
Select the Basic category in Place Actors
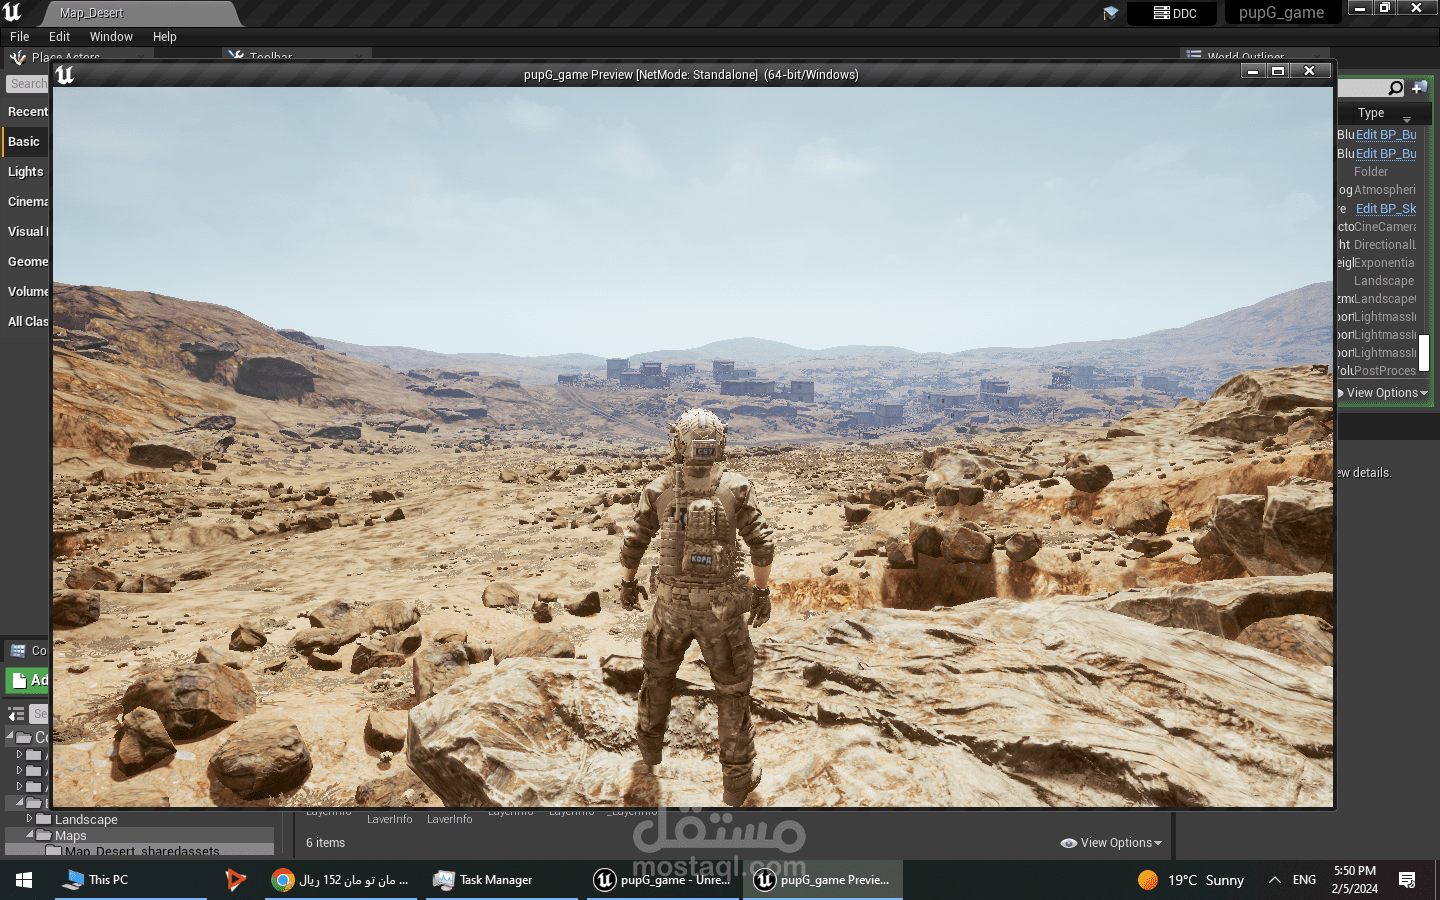(25, 142)
